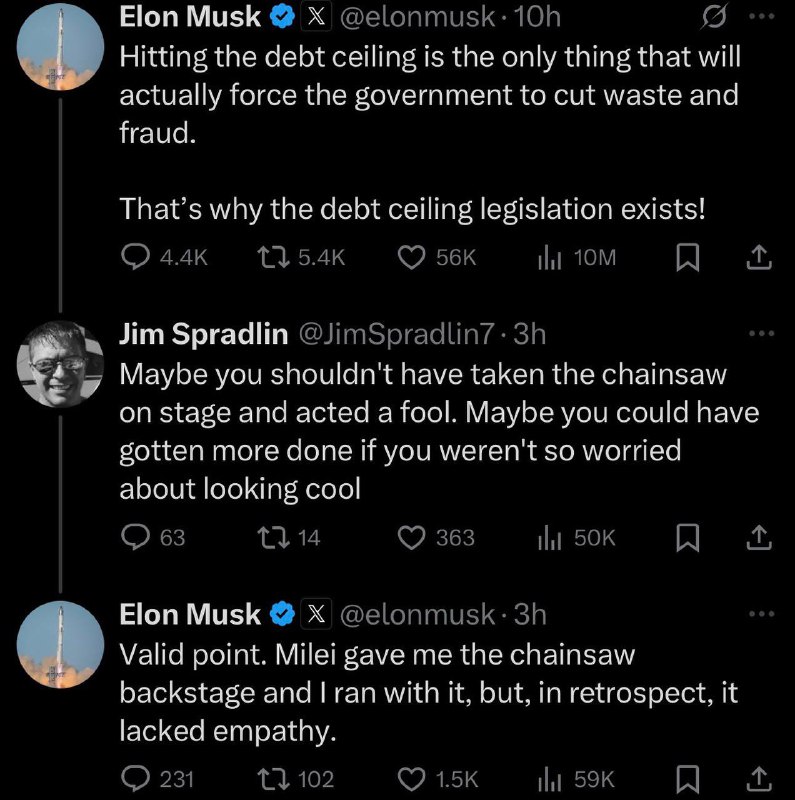Open more options for Jim Spradlin's reply
Image resolution: width=795 pixels, height=800 pixels.
[762, 334]
